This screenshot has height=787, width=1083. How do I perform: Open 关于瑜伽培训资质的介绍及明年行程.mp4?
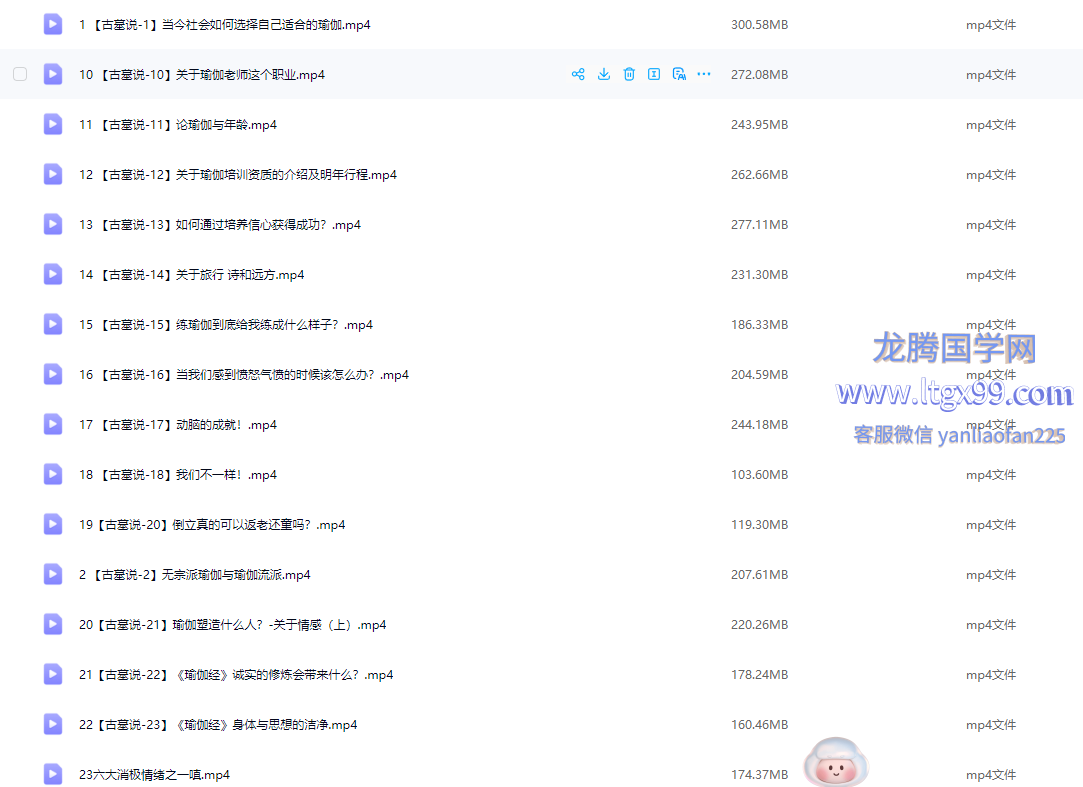click(x=238, y=175)
